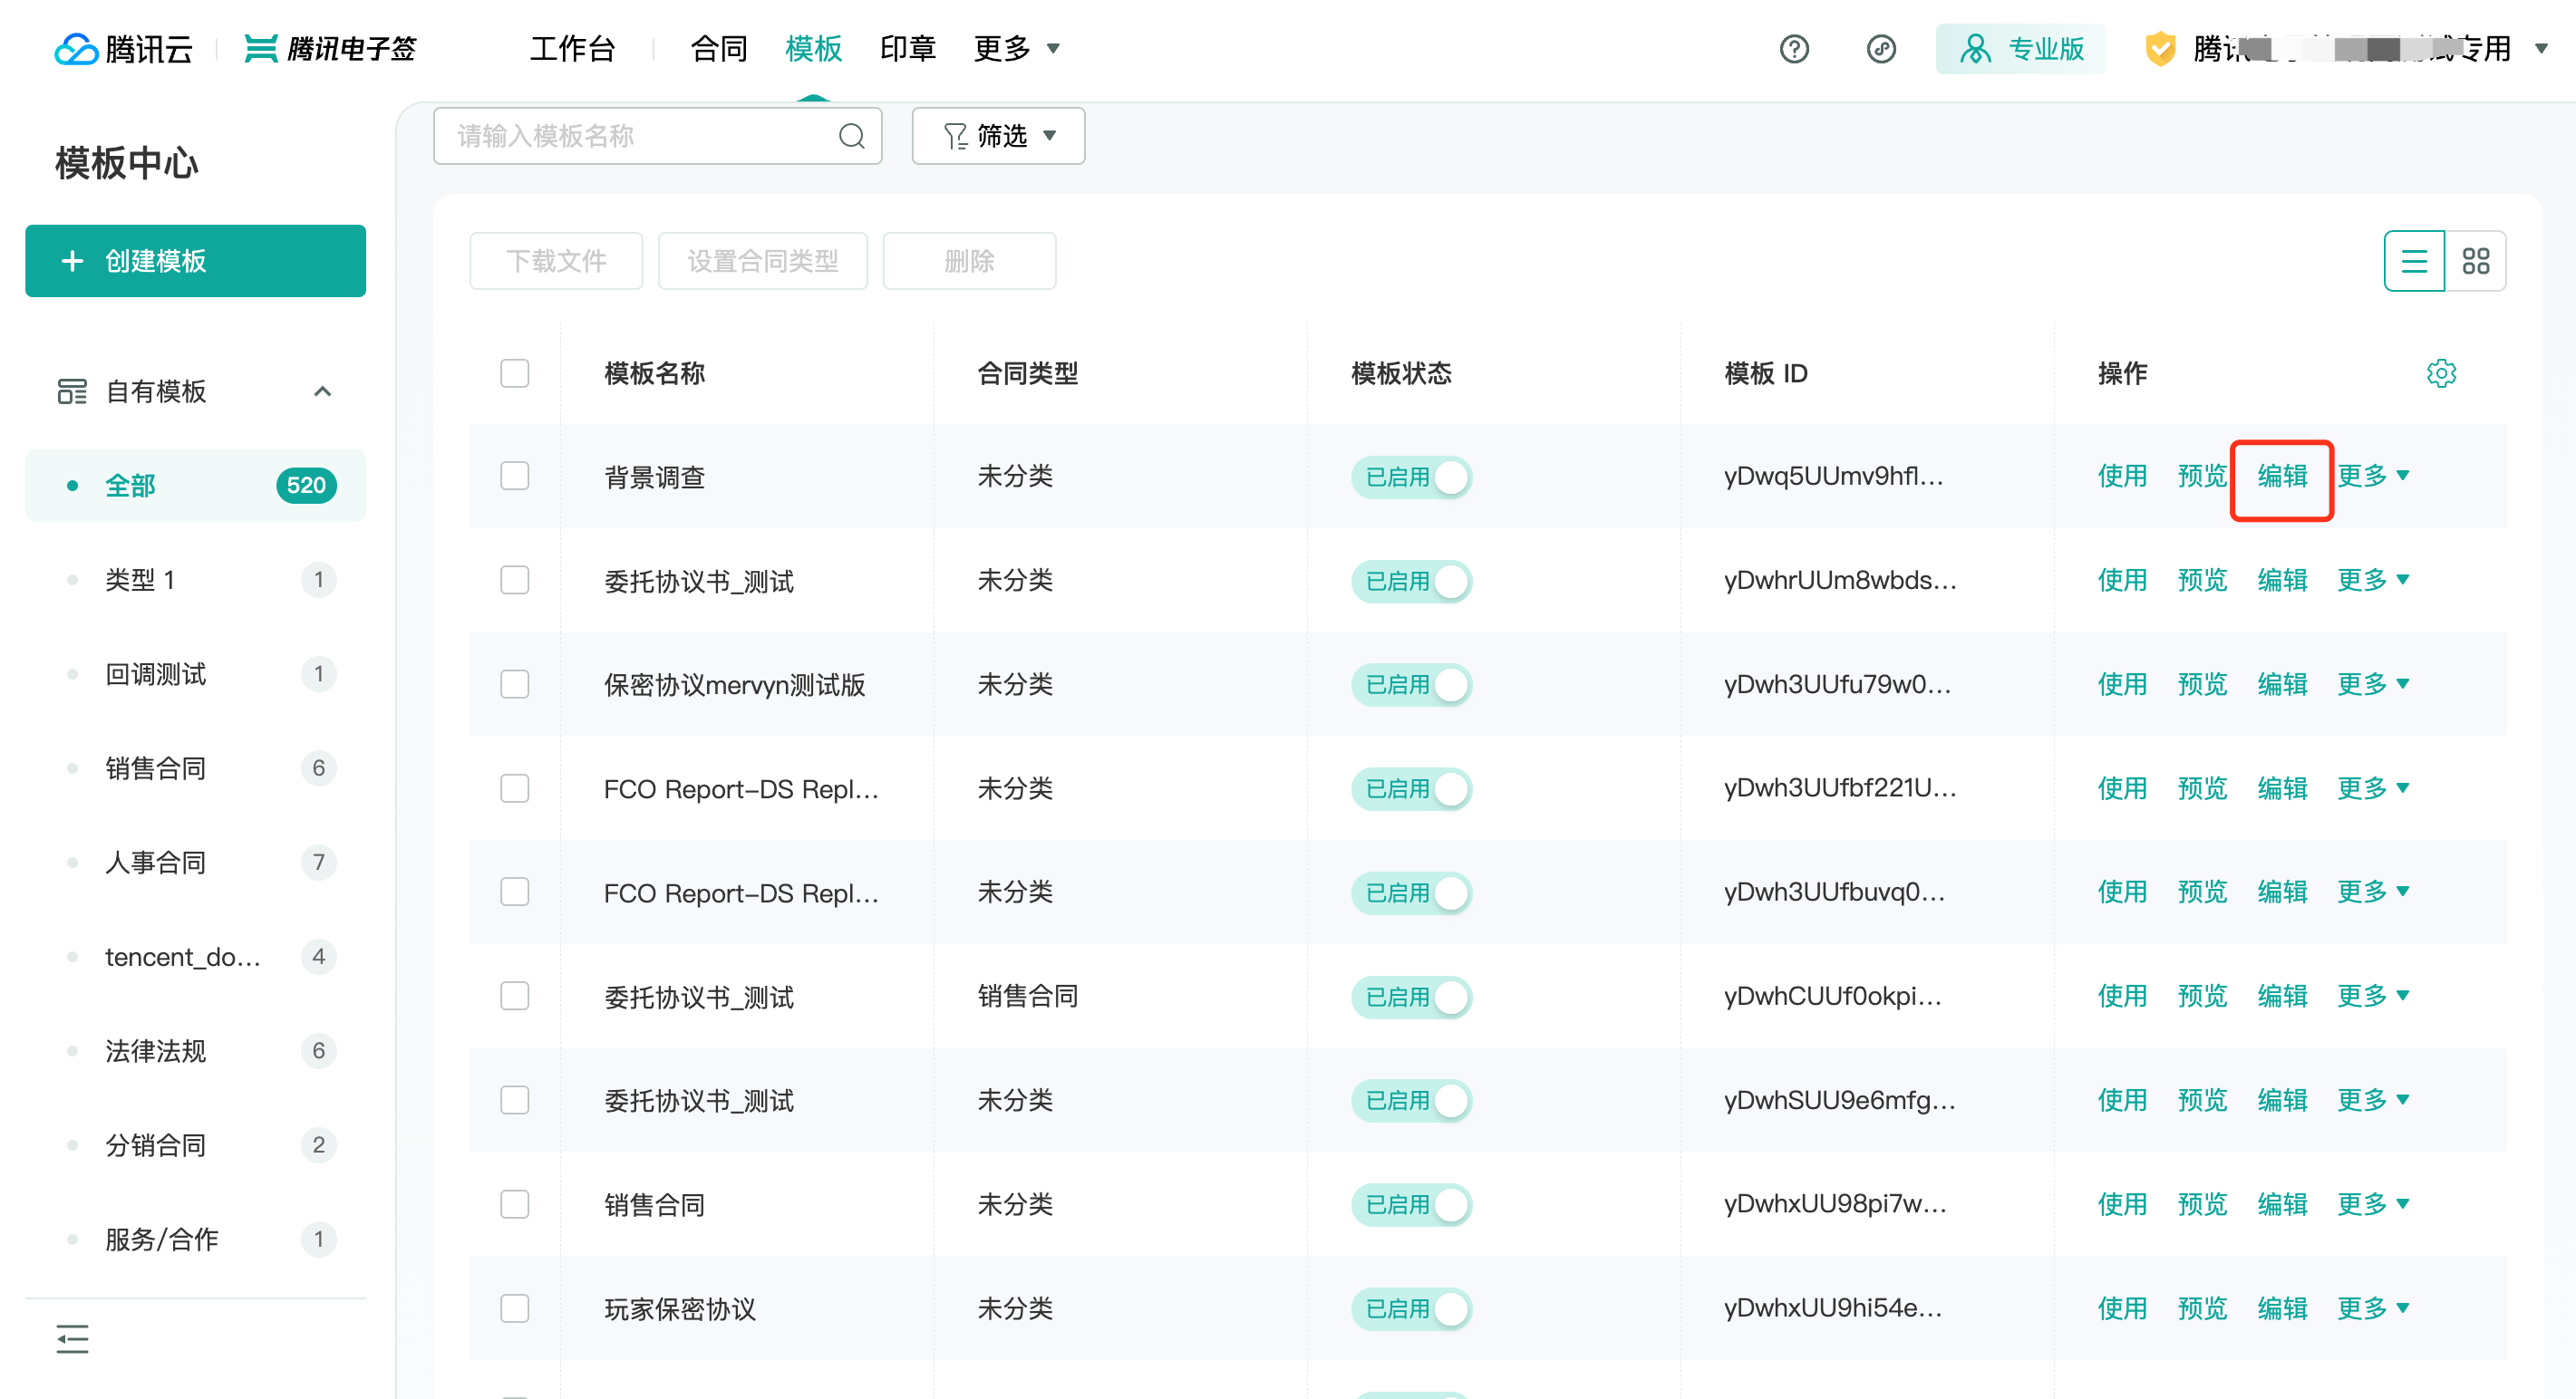Collapse the 自有模板 sidebar section
Viewport: 2576px width, 1399px height.
[322, 391]
